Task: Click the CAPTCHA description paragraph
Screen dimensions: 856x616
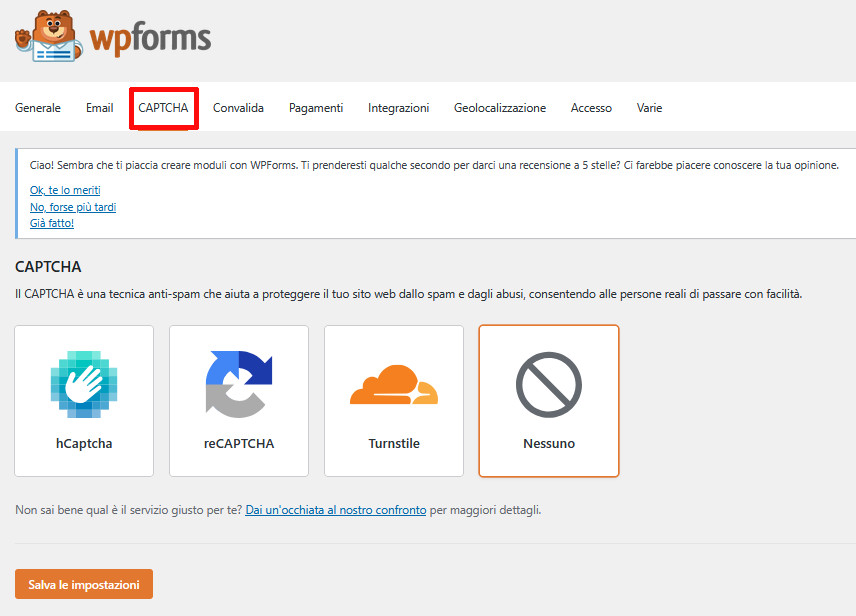Action: [408, 294]
